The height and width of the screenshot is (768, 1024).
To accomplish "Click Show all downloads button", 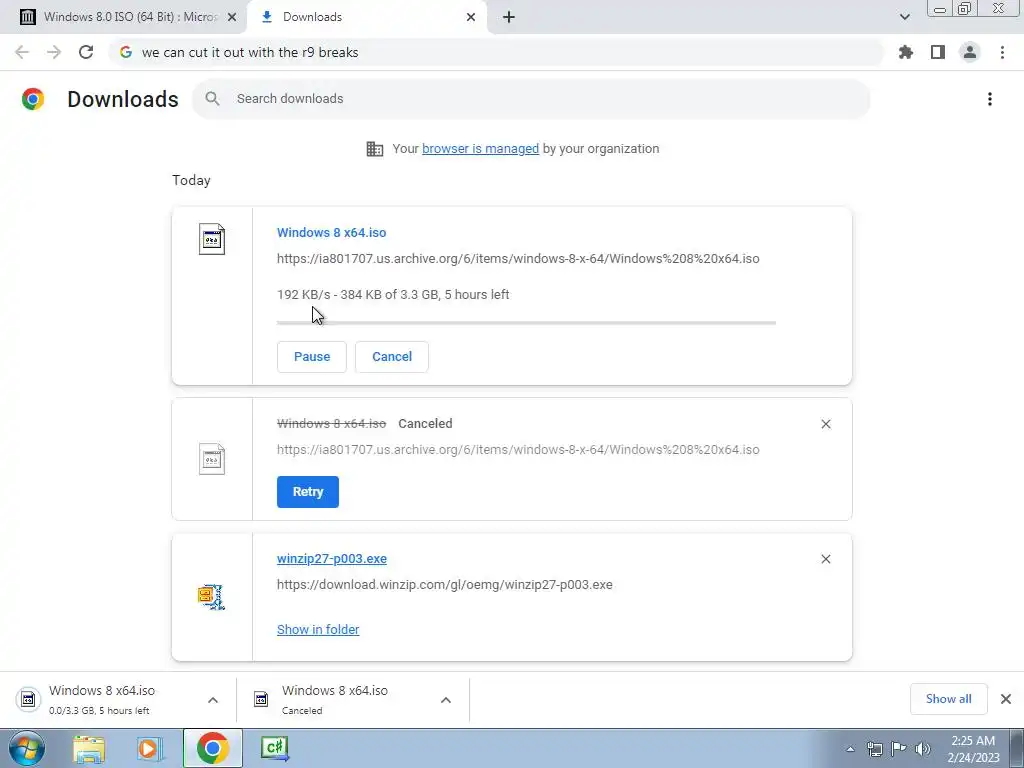I will pyautogui.click(x=948, y=699).
